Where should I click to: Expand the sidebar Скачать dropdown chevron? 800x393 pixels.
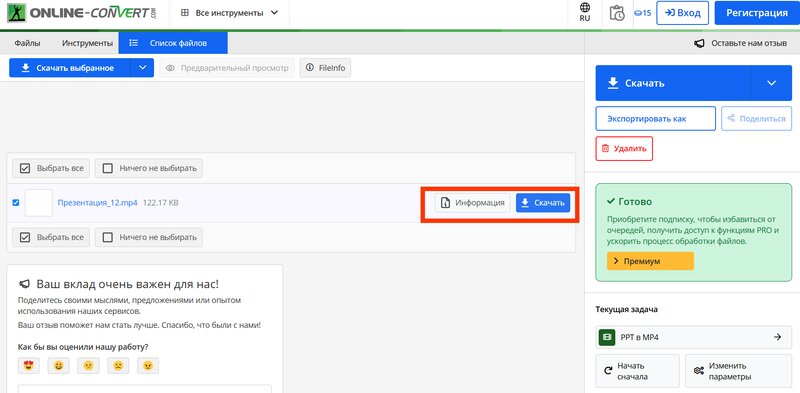click(x=771, y=83)
